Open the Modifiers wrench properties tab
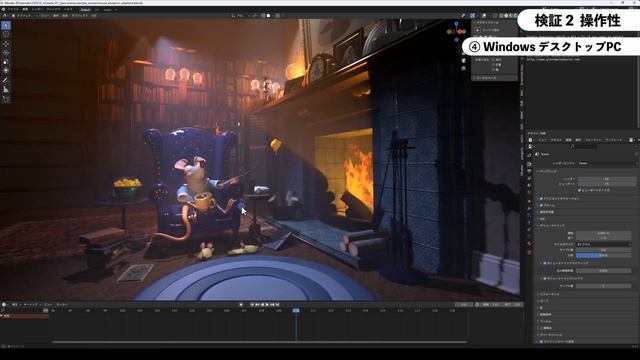Image resolution: width=640 pixels, height=360 pixels. point(529,208)
